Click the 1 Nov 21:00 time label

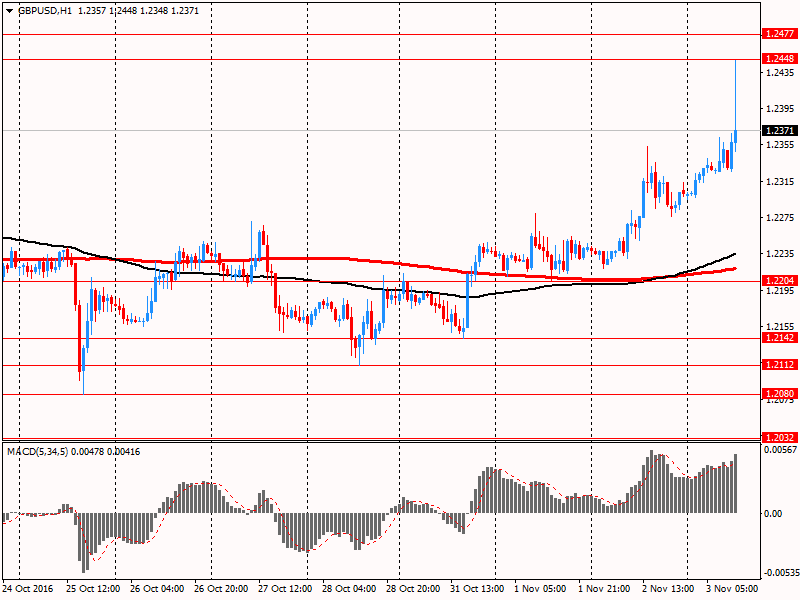click(x=604, y=589)
